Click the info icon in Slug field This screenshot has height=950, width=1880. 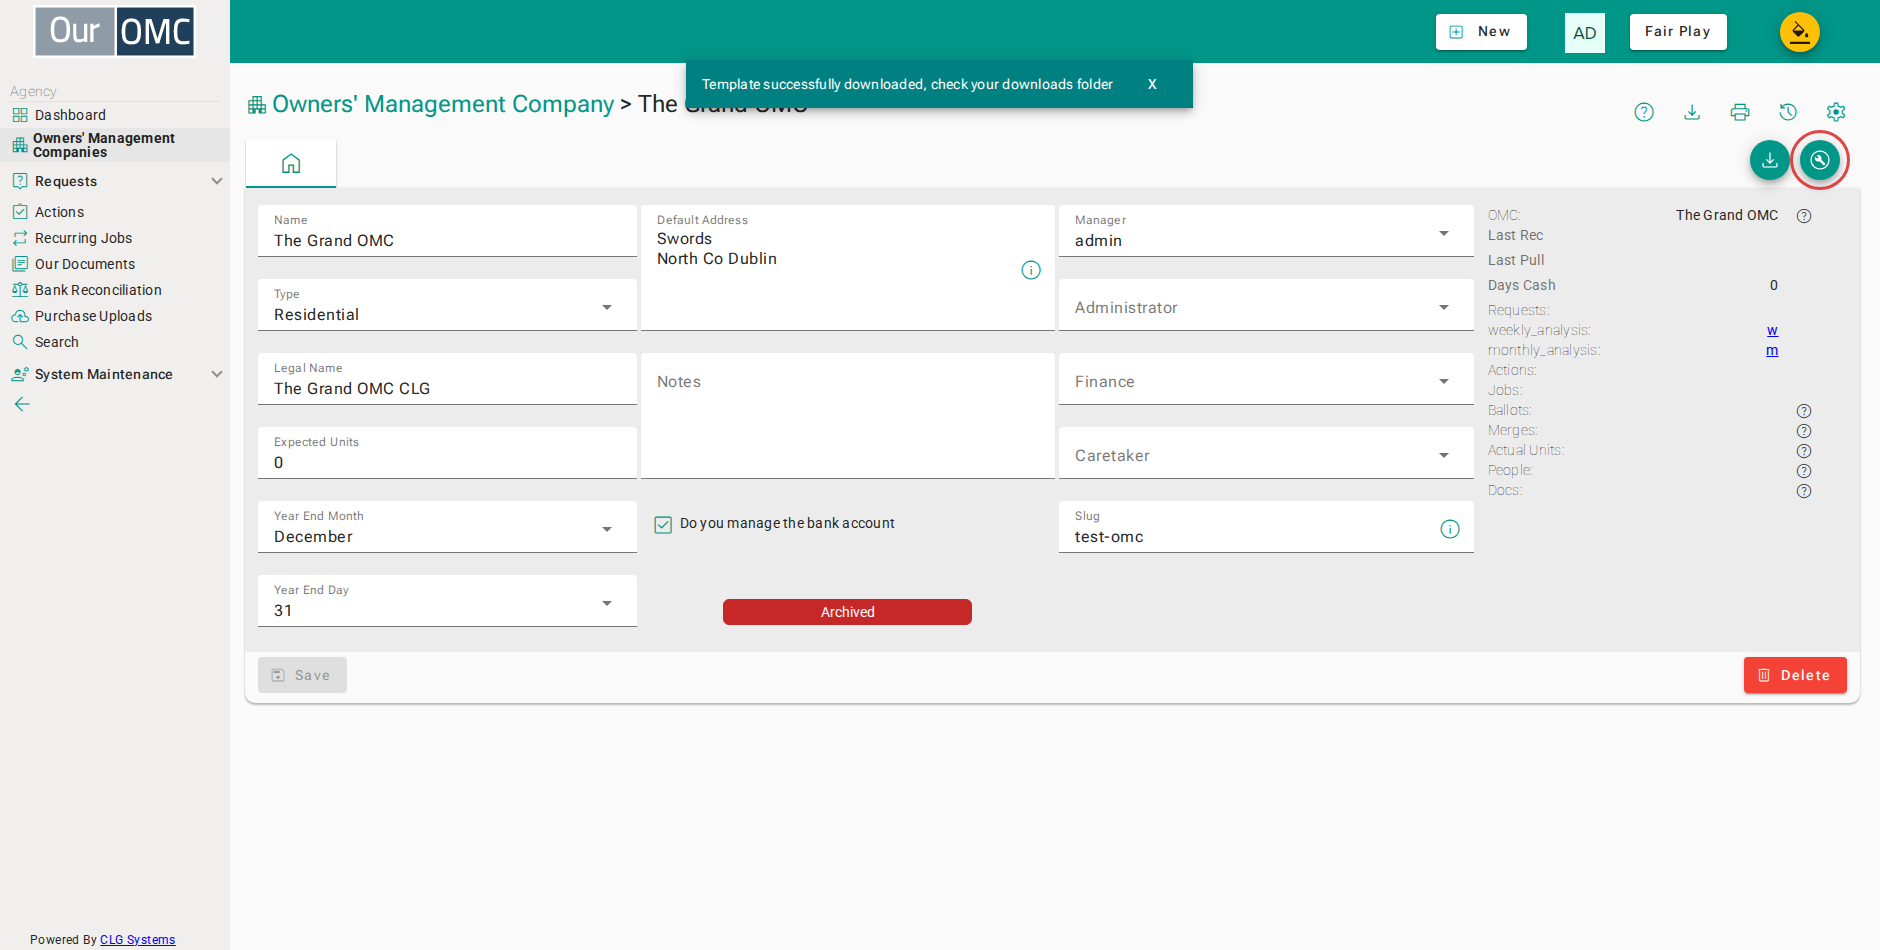[1450, 529]
